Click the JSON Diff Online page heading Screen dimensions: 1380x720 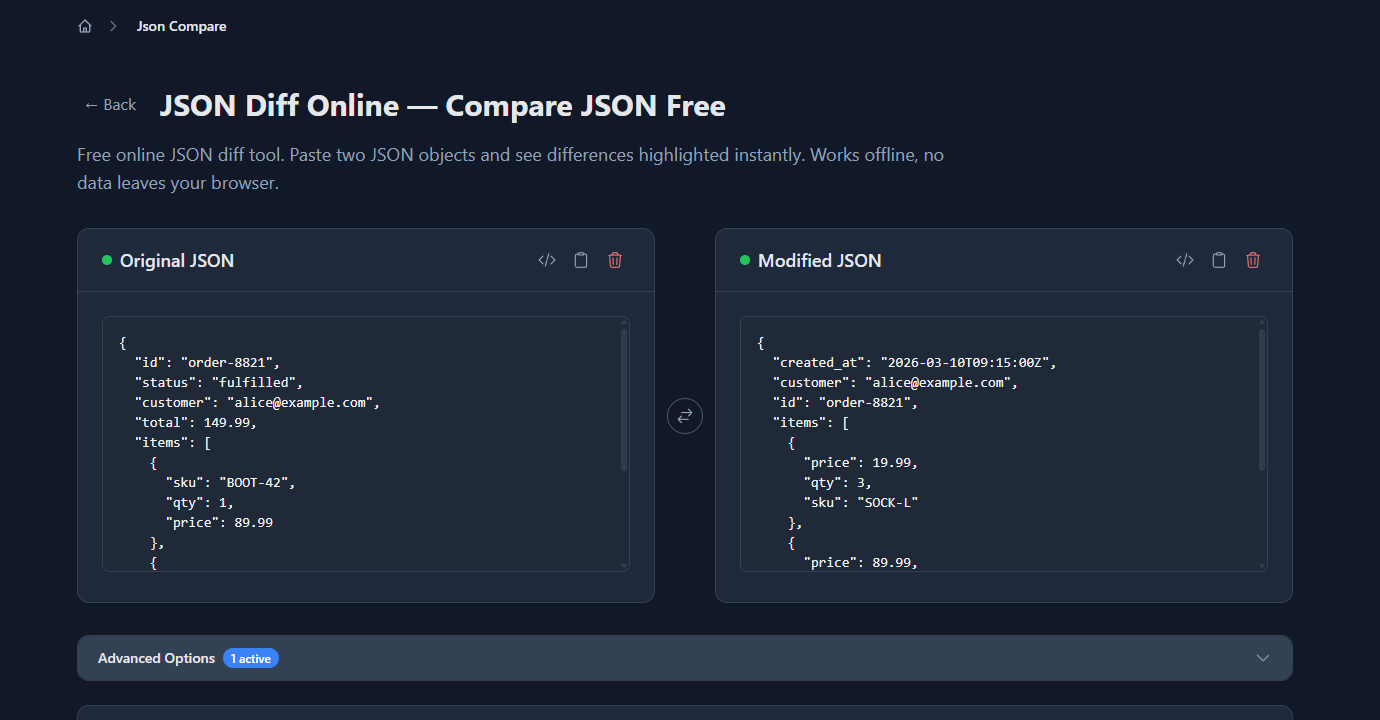(443, 105)
